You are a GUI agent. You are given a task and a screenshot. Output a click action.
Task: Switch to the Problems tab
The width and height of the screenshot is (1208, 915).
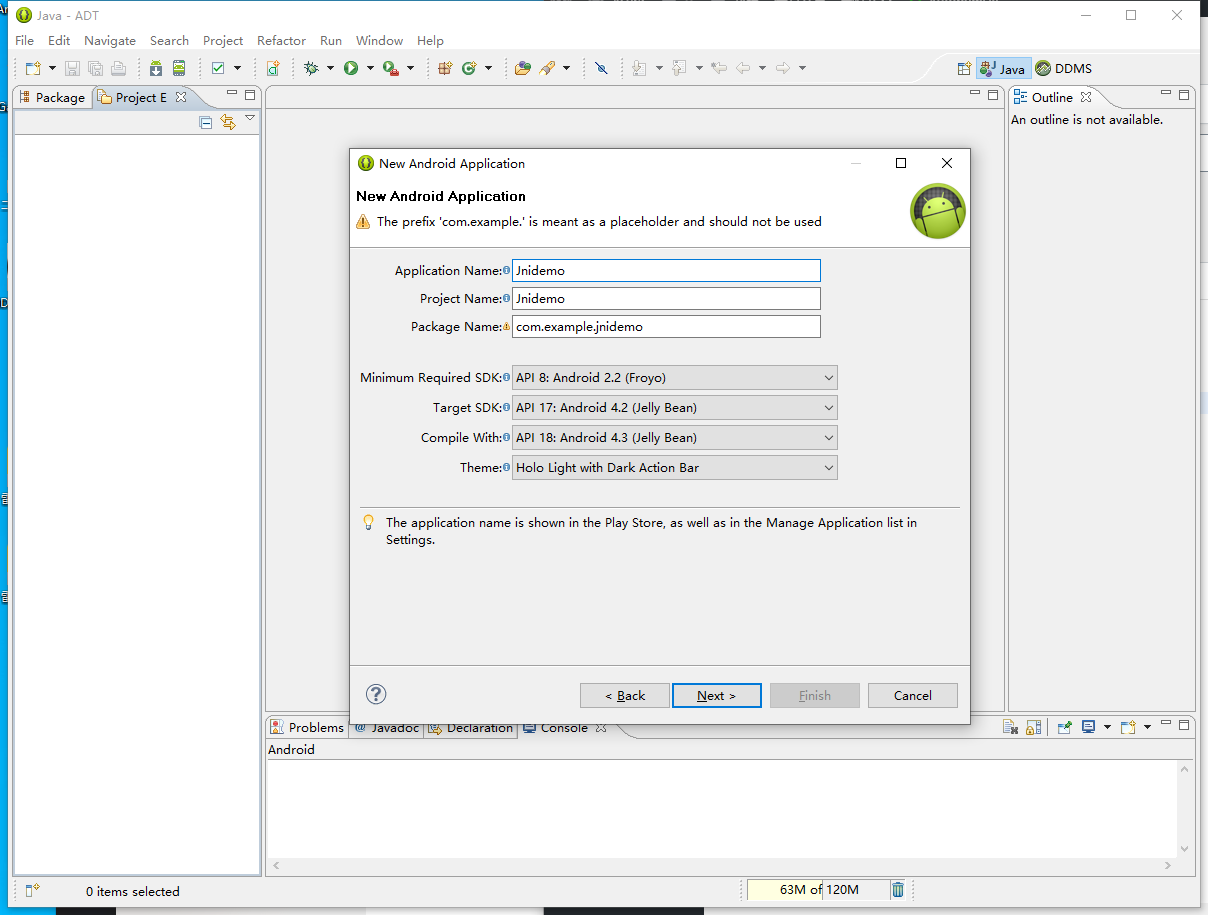[x=307, y=728]
